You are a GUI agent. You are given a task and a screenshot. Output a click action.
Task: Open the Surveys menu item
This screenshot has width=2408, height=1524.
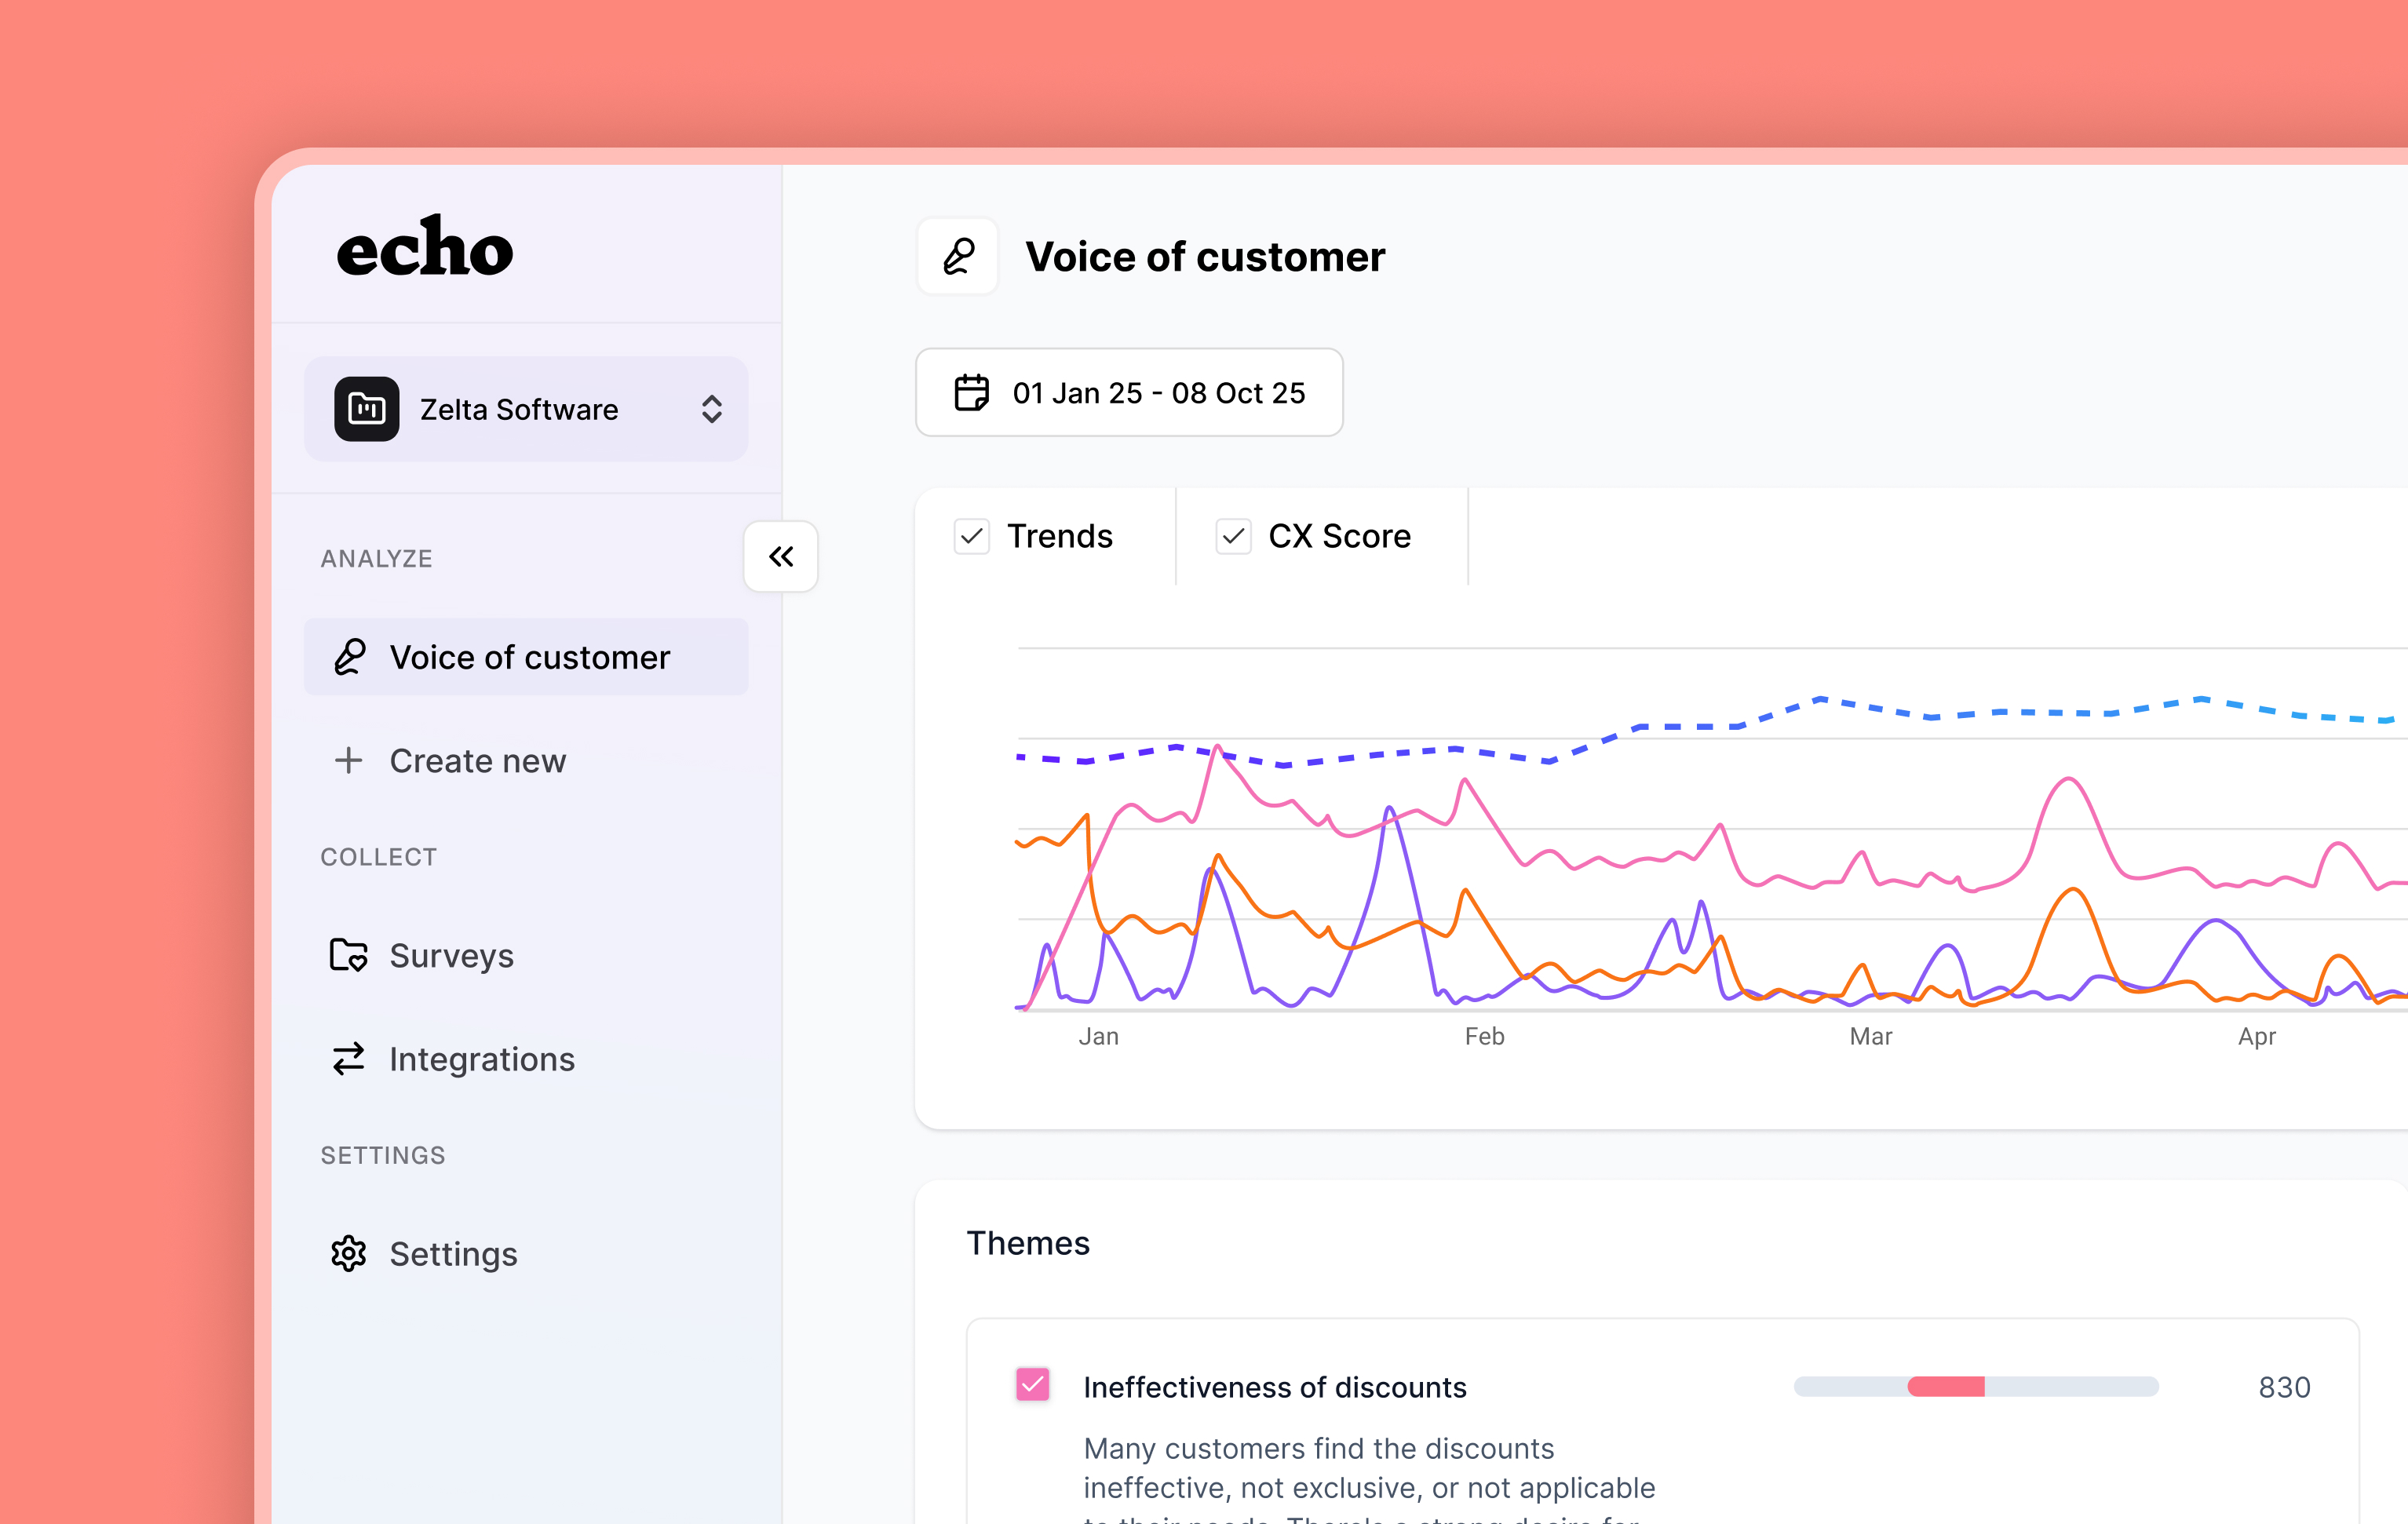tap(452, 955)
